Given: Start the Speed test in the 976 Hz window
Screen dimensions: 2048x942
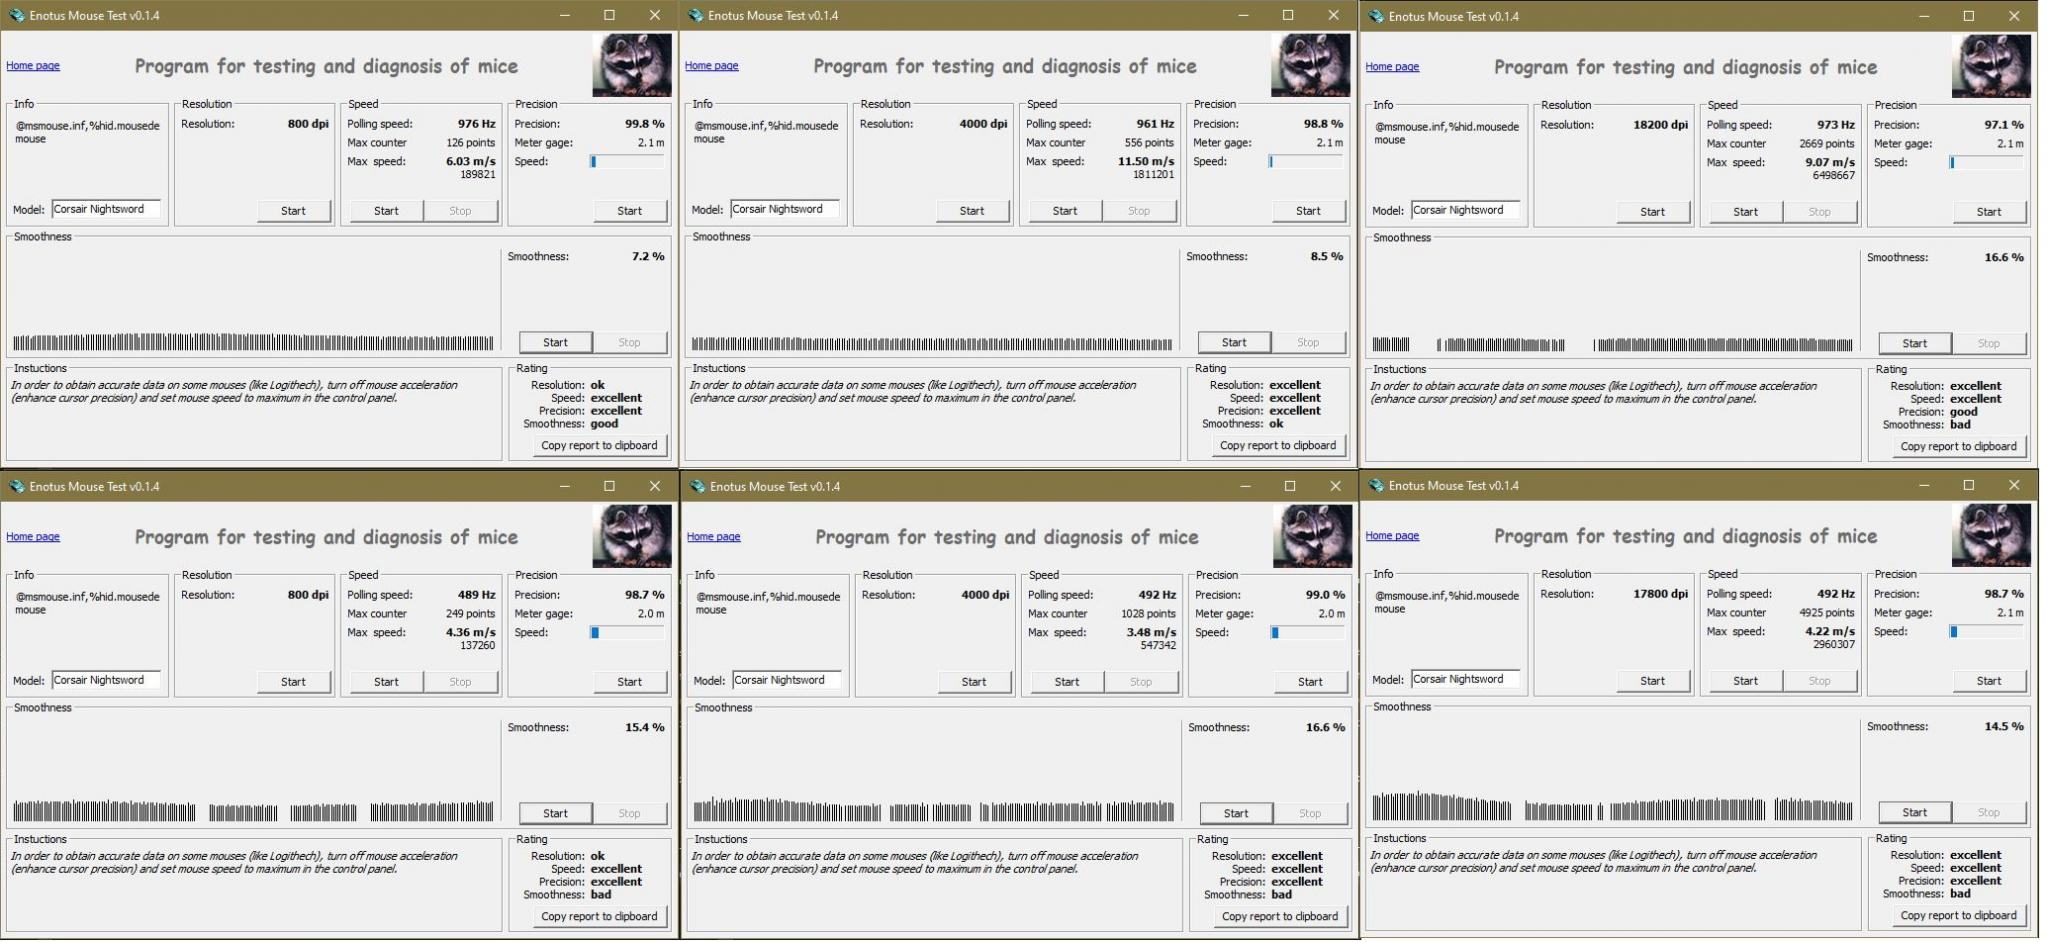Looking at the screenshot, I should pyautogui.click(x=386, y=211).
